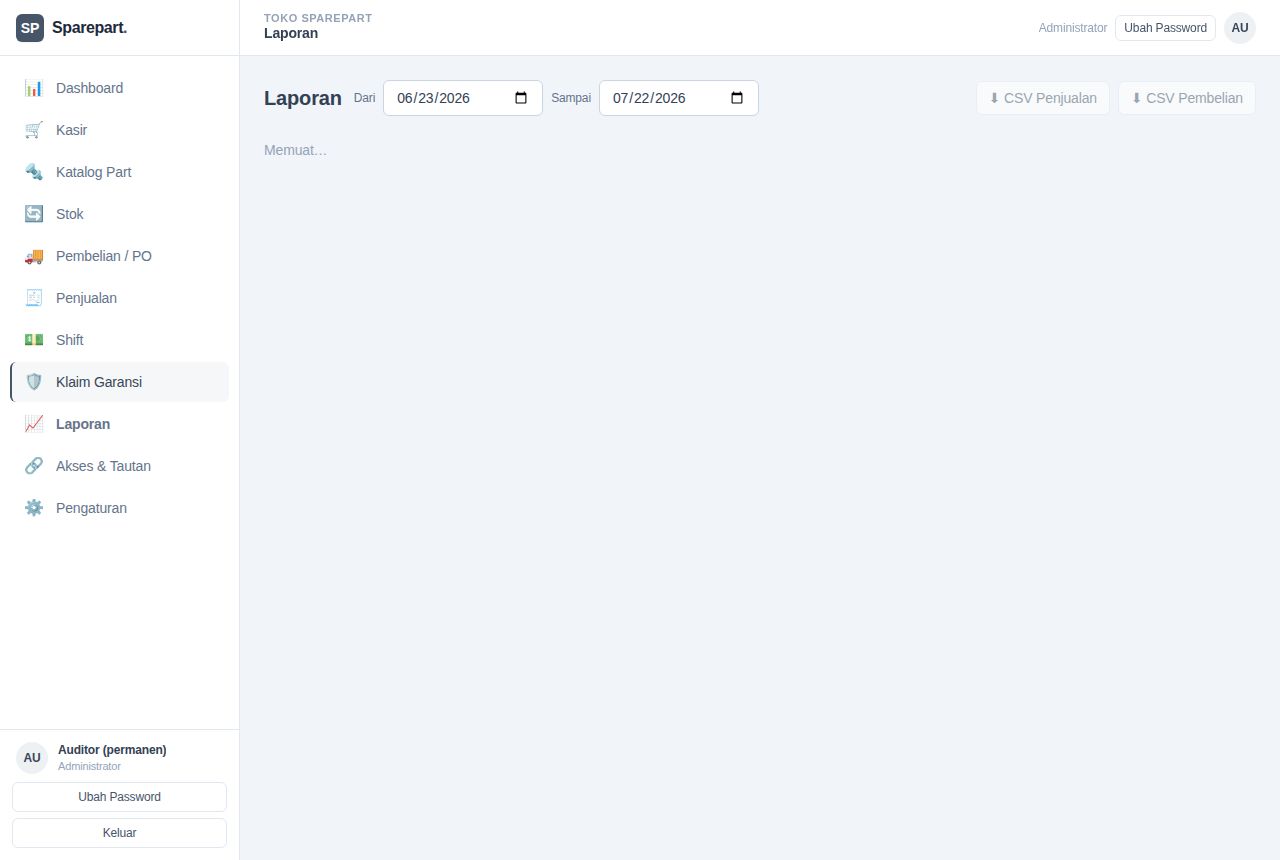Click the Klaim Garansi shield icon

tap(34, 382)
